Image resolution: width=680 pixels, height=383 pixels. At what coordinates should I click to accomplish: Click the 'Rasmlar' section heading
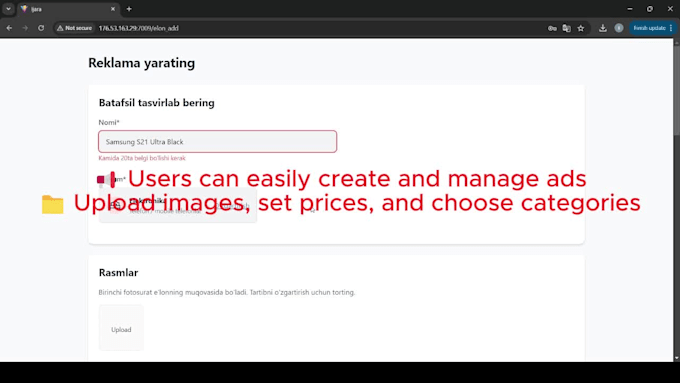point(118,272)
